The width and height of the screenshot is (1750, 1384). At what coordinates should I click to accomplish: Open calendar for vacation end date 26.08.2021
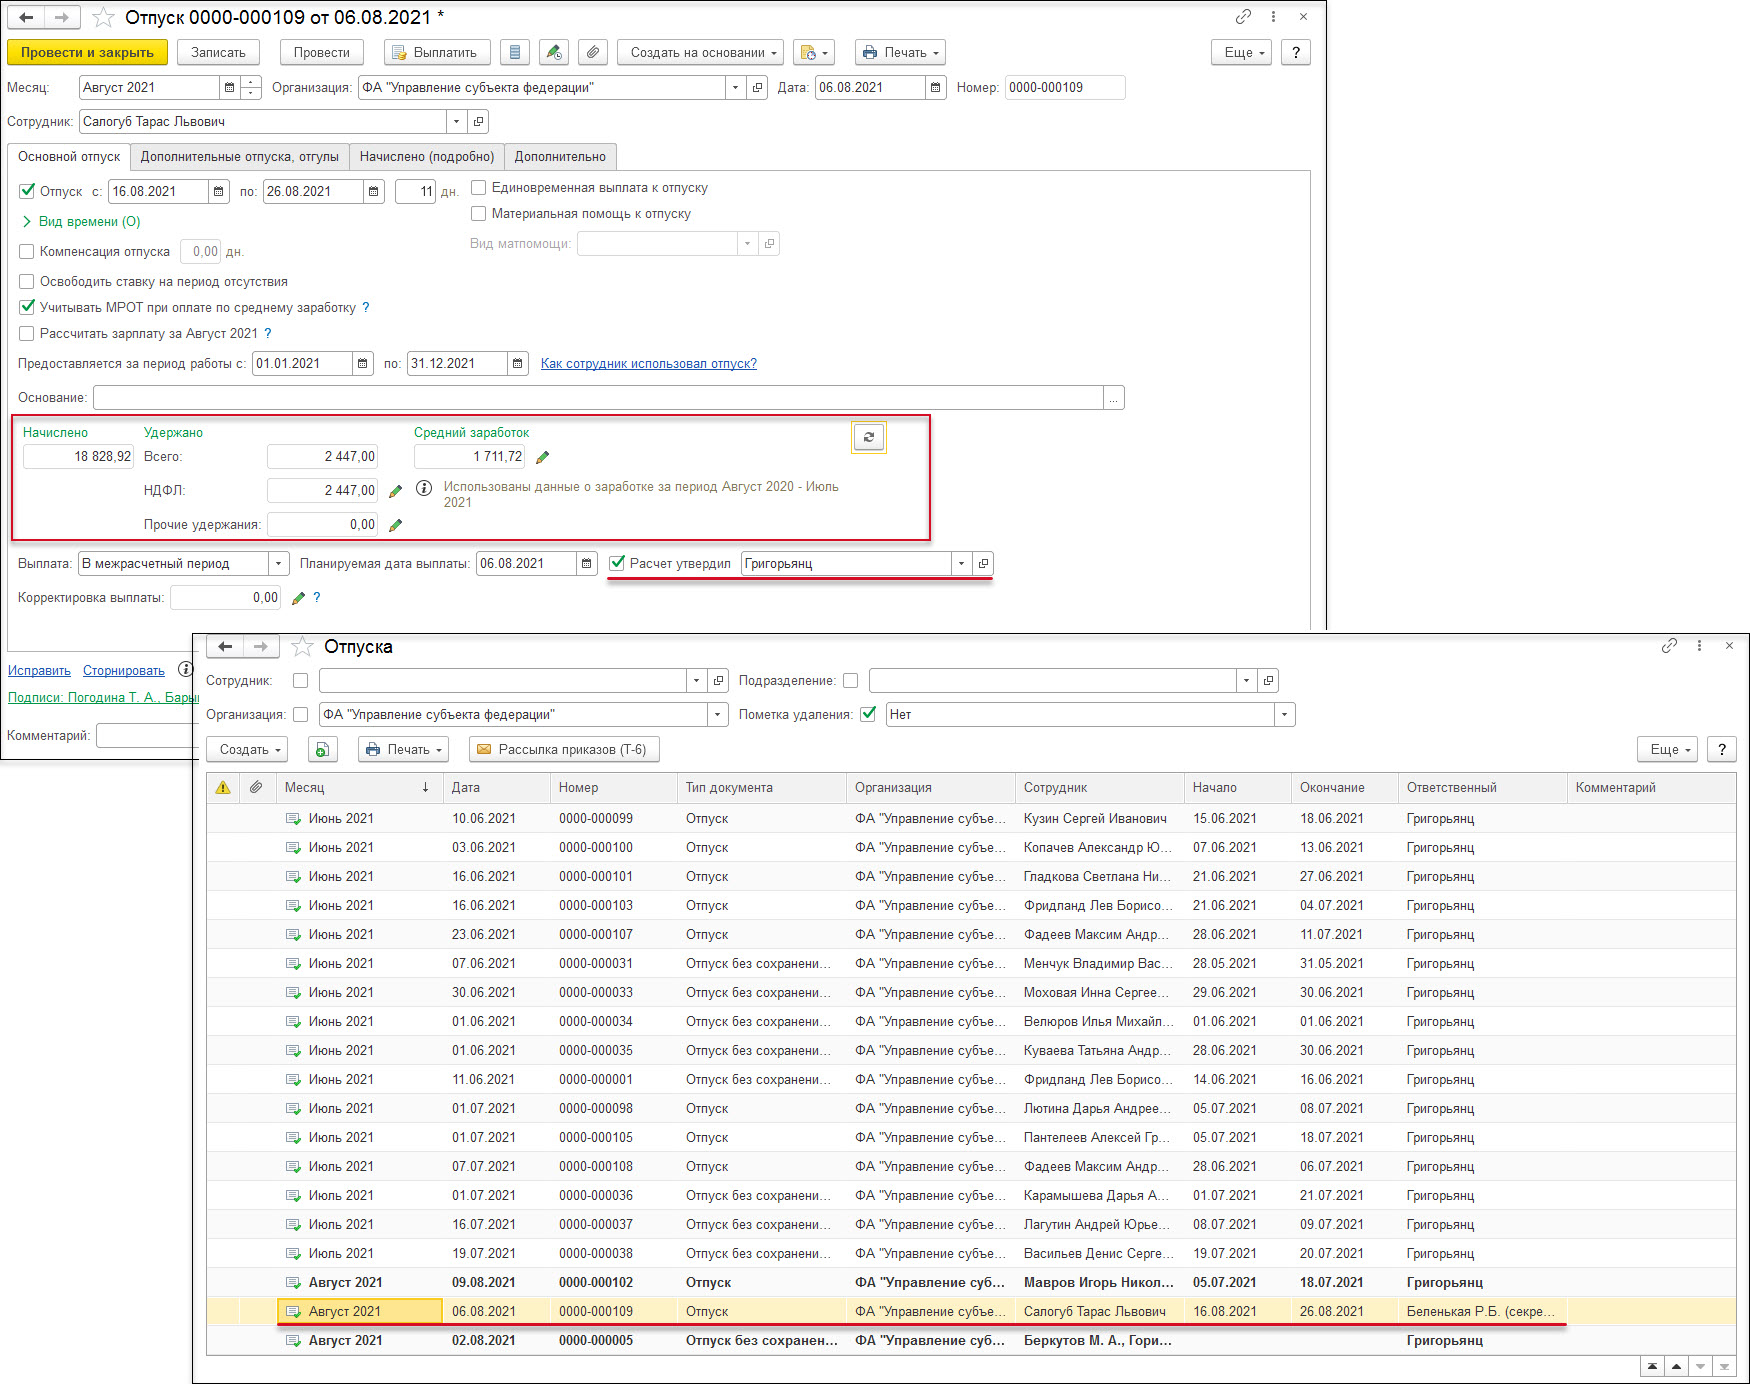click(x=374, y=192)
